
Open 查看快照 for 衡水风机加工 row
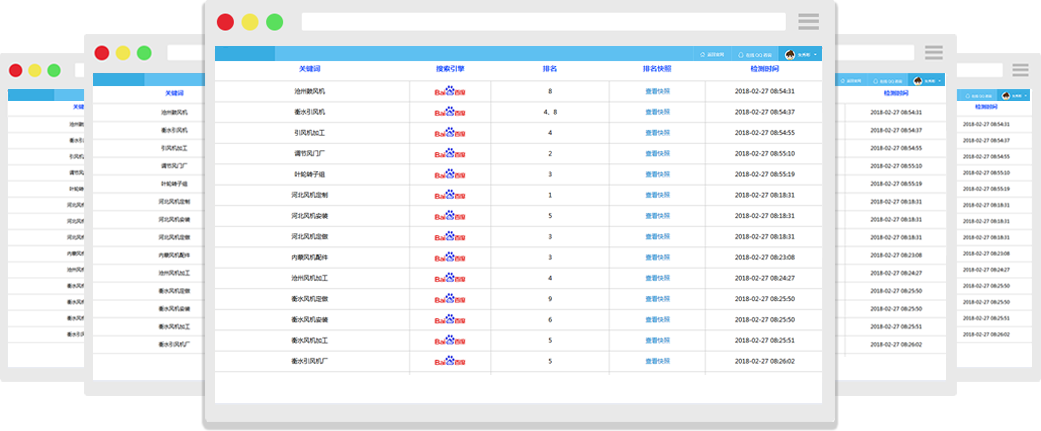tap(657, 340)
